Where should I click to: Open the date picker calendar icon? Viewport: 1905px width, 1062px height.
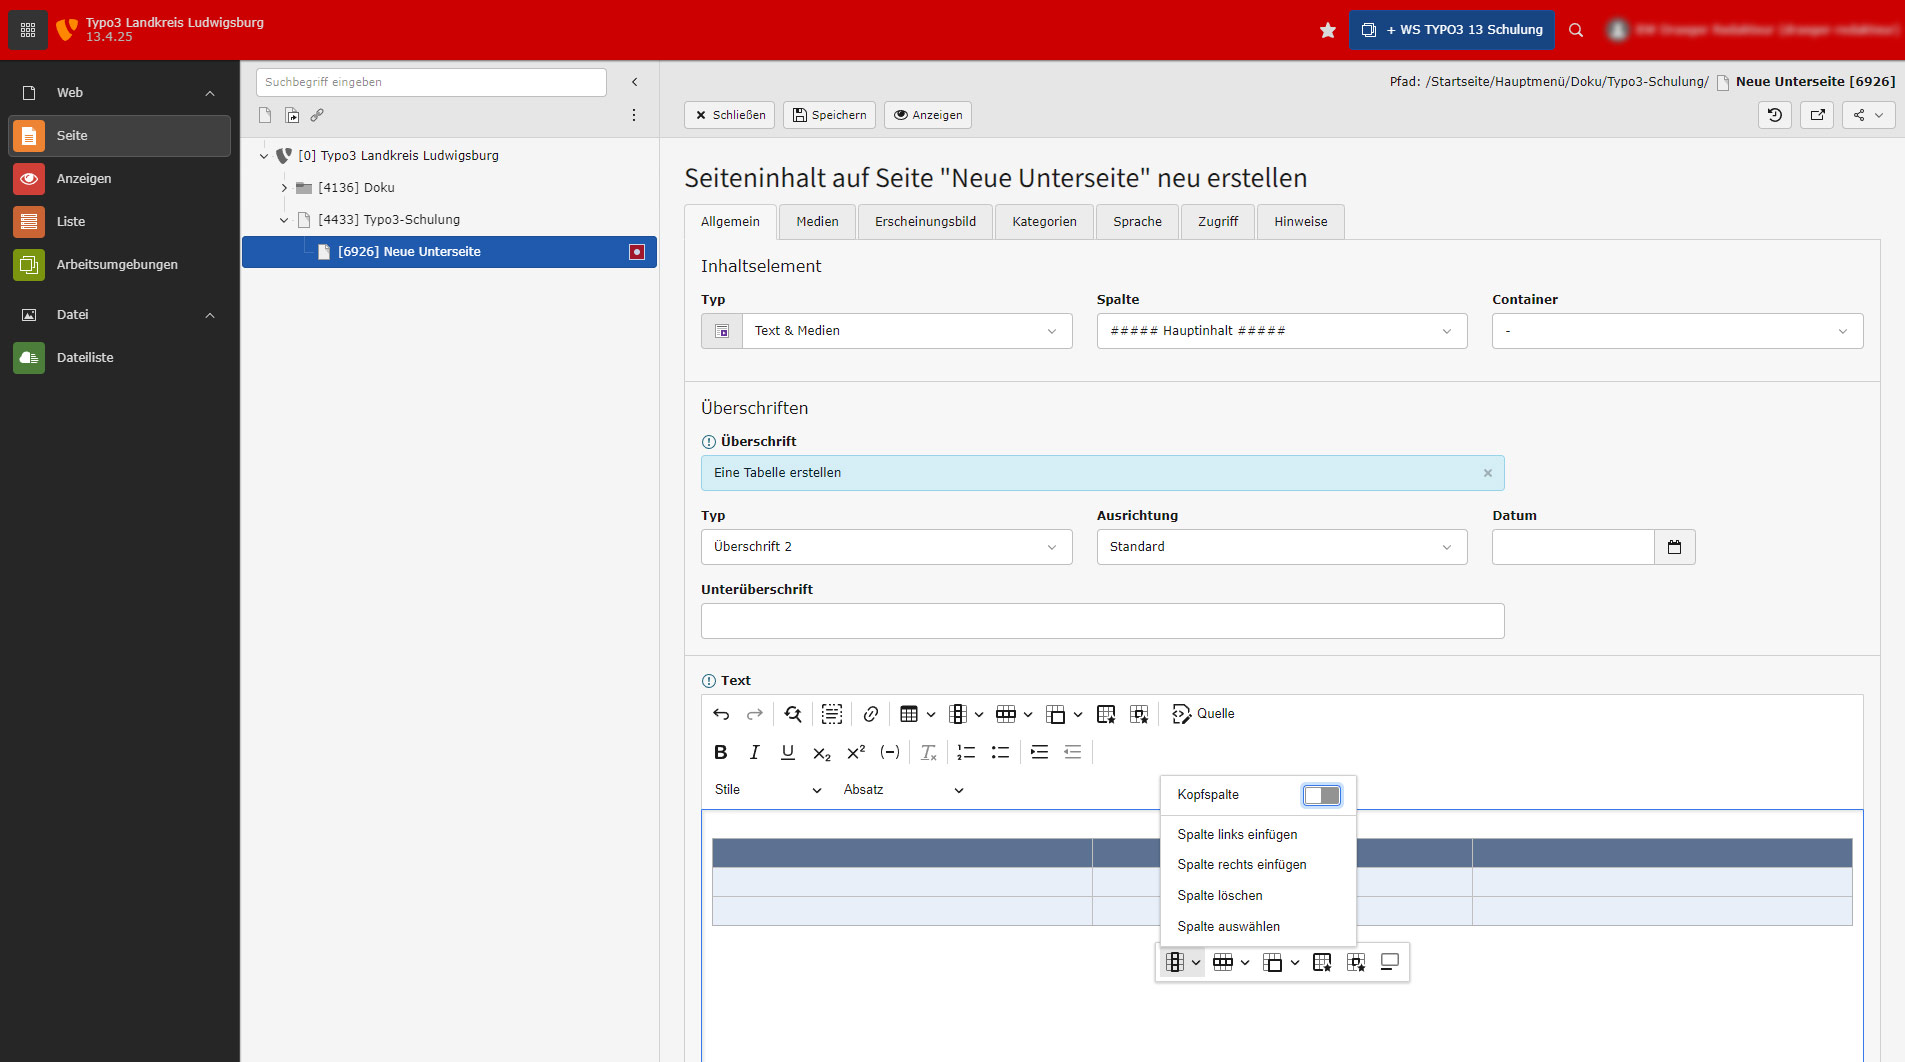(x=1674, y=547)
